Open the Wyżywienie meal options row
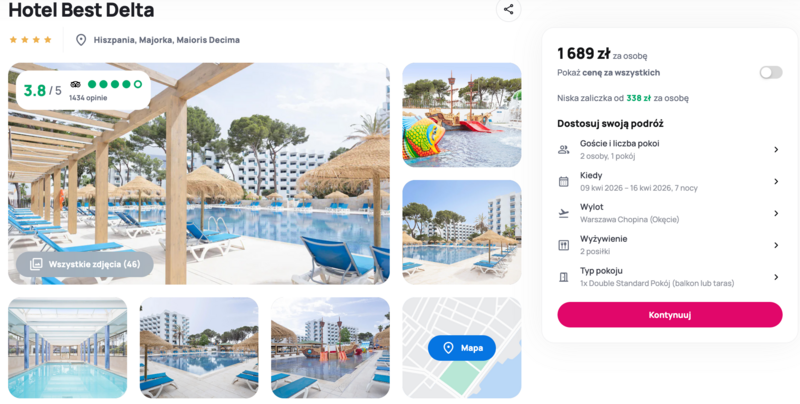The height and width of the screenshot is (404, 800). 669,245
